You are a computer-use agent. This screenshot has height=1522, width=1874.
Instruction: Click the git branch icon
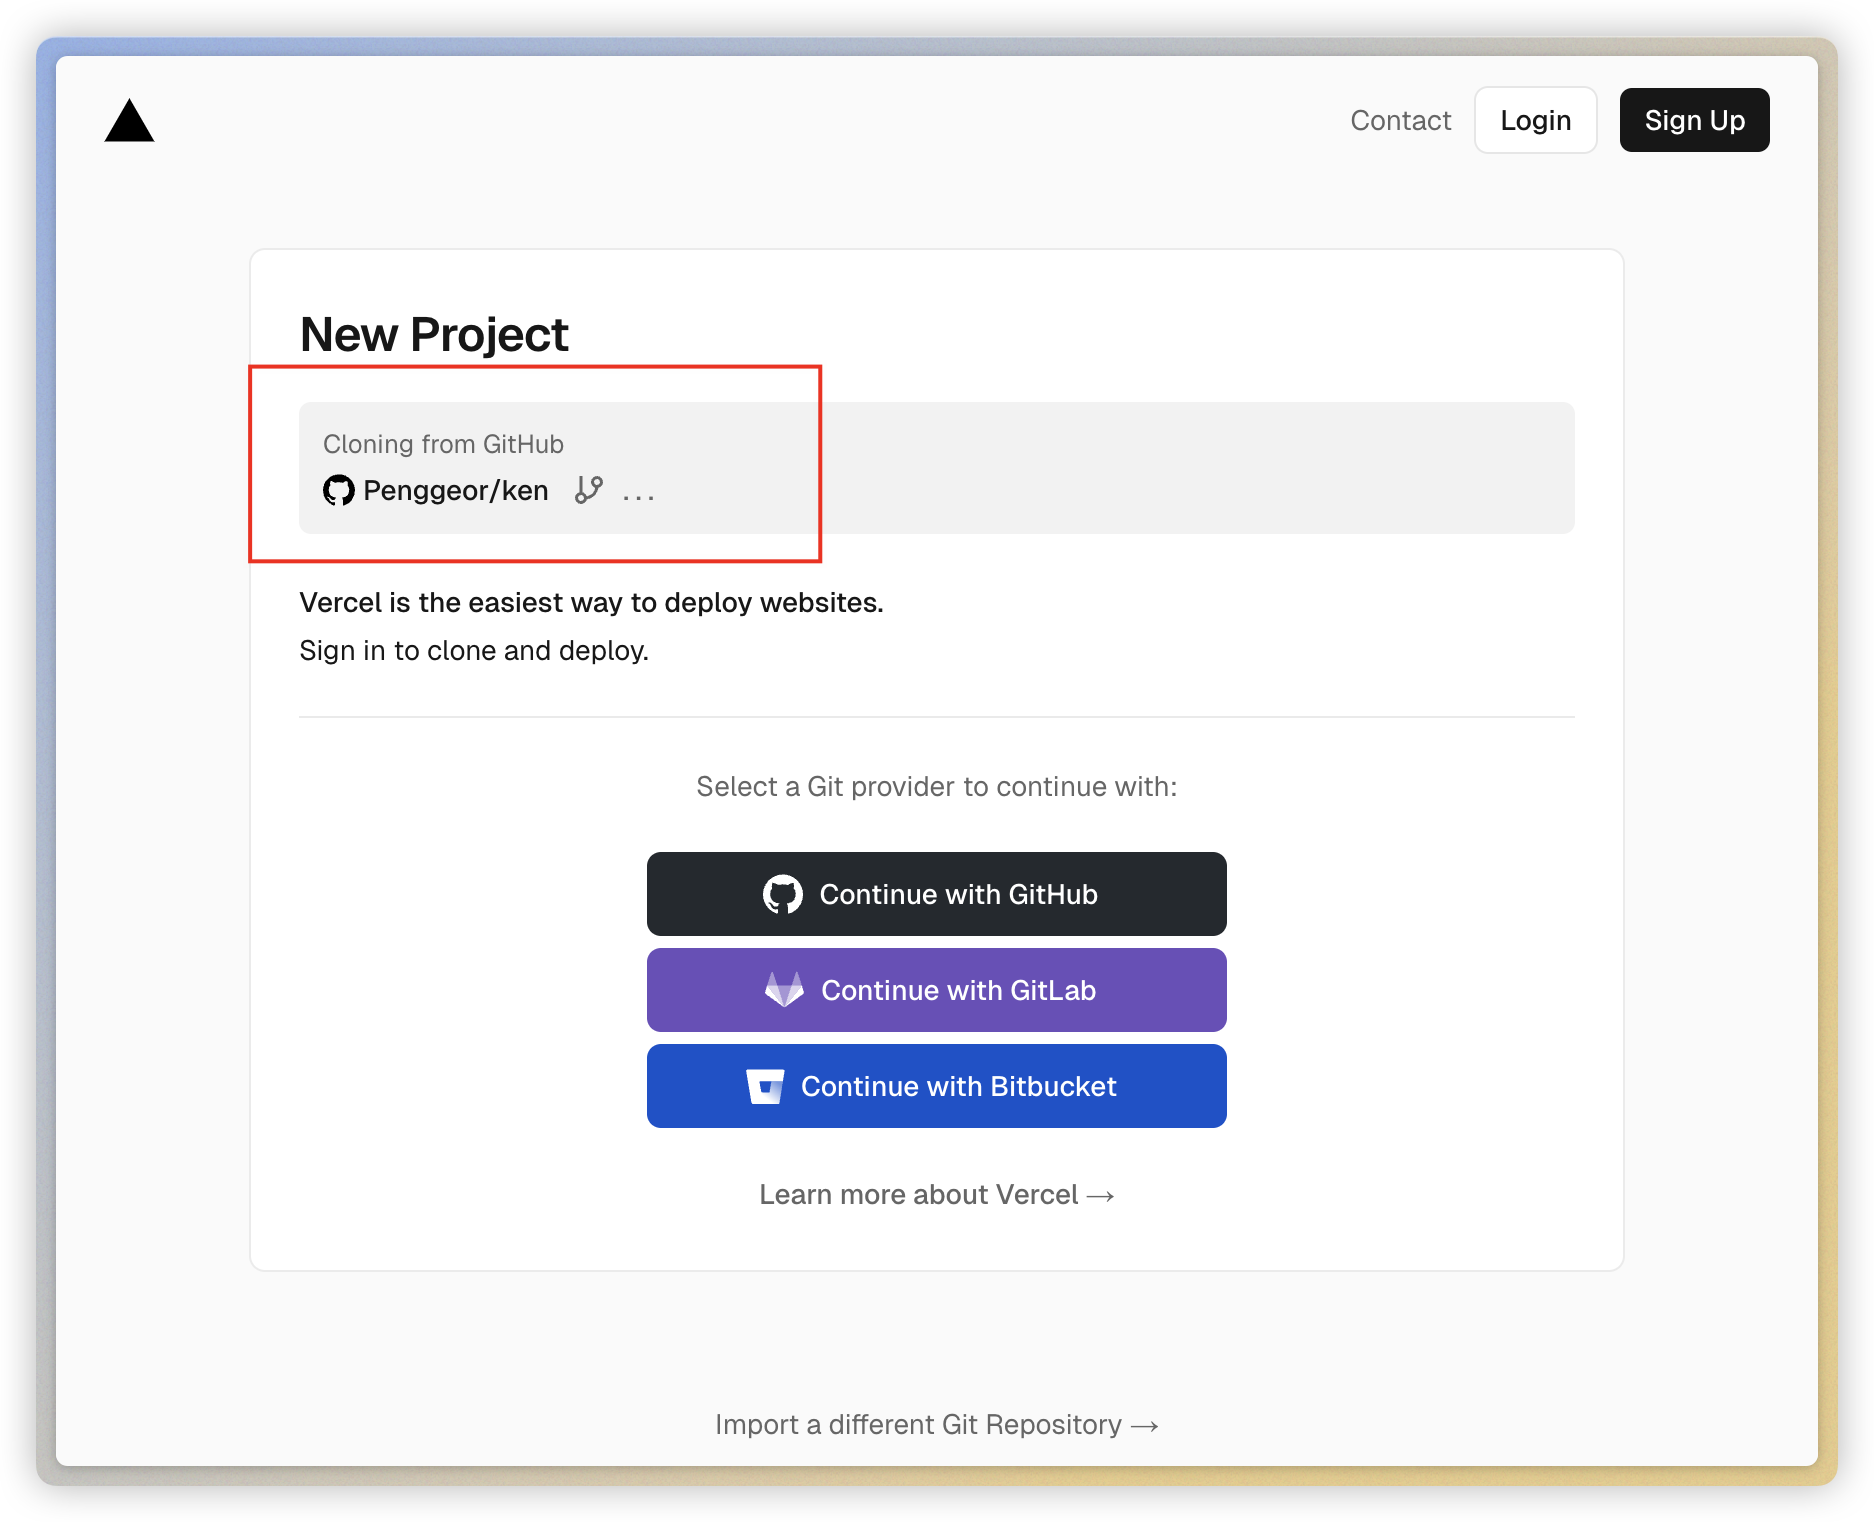coord(589,490)
